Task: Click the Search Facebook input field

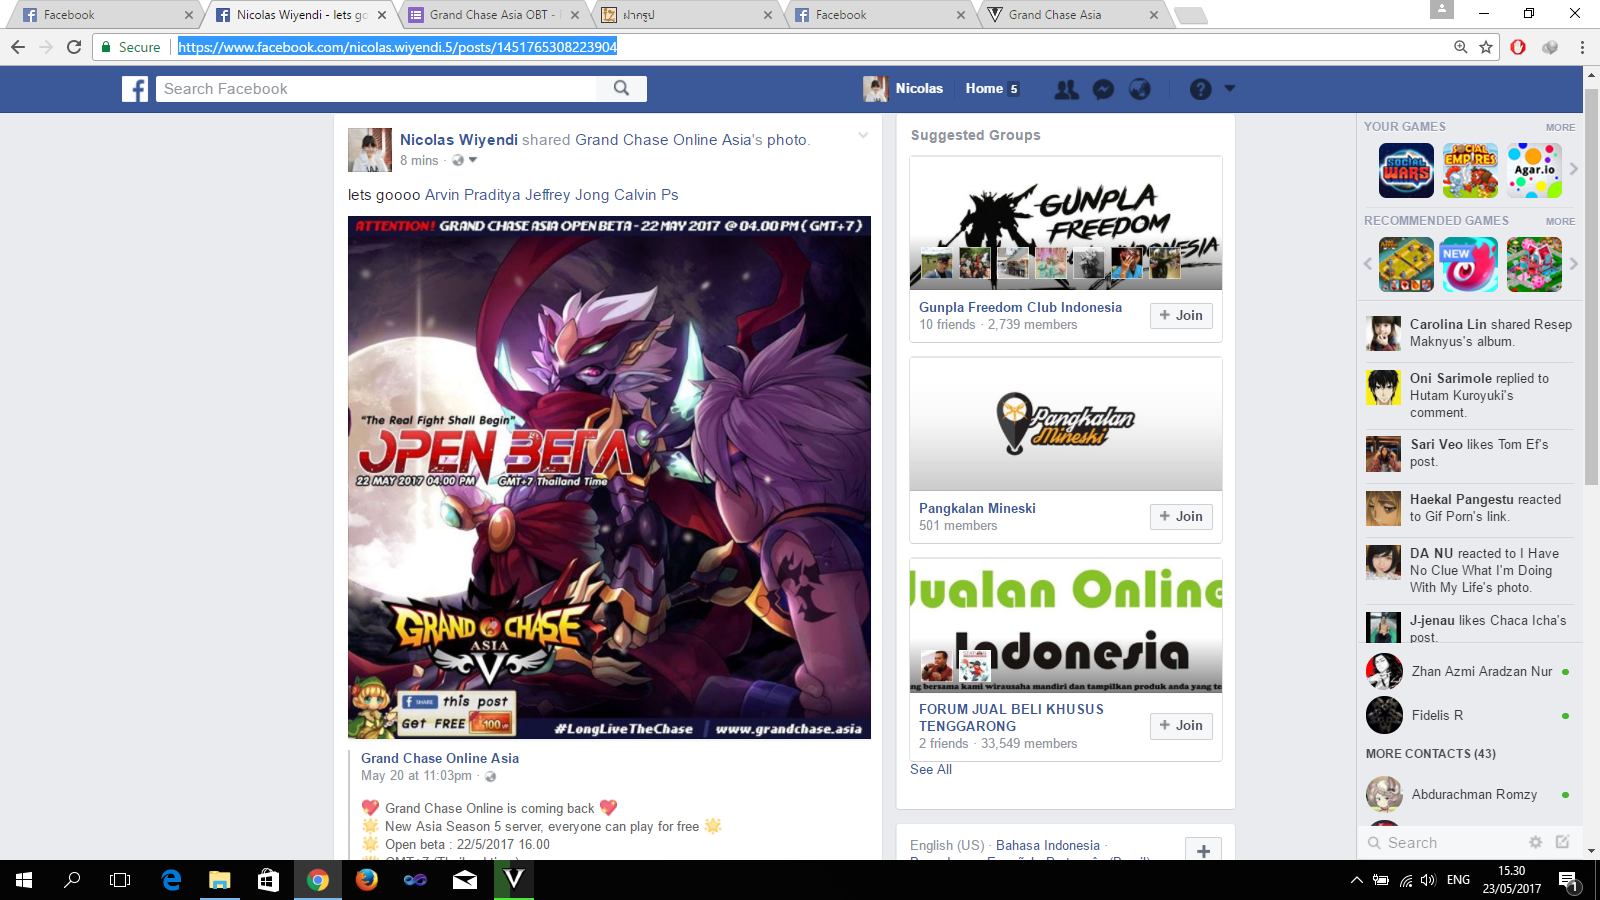Action: pyautogui.click(x=376, y=88)
